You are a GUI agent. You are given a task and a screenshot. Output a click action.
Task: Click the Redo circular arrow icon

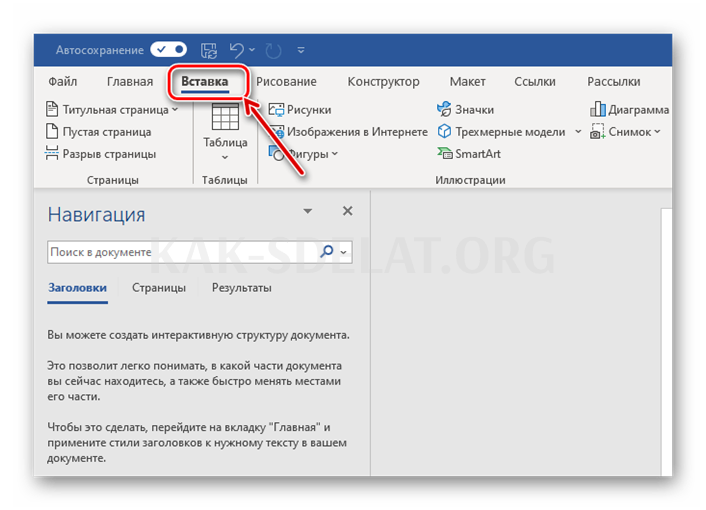(x=273, y=50)
